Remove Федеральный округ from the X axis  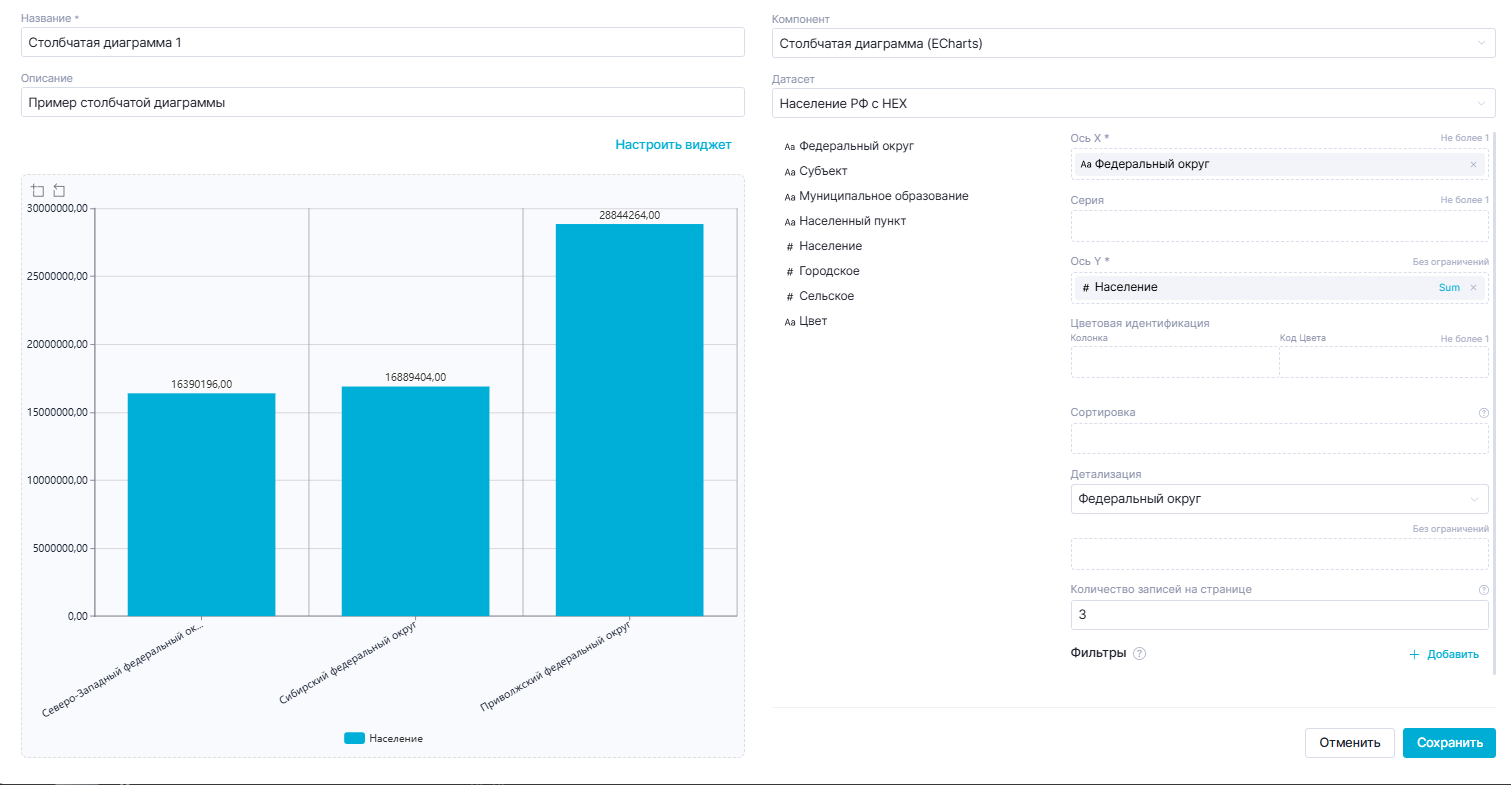(x=1472, y=164)
